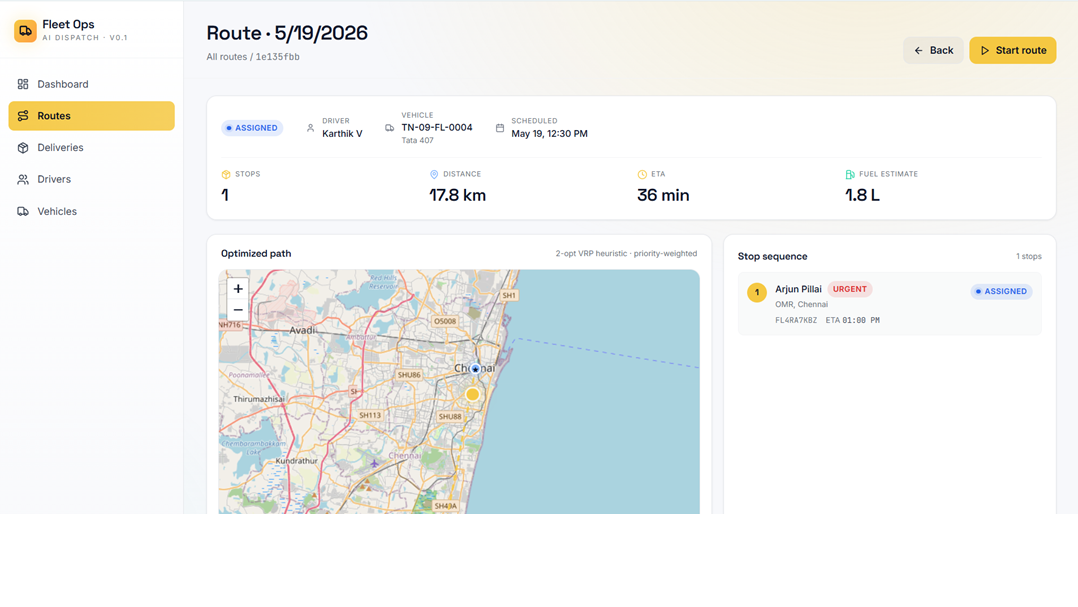Click the scheduled calendar icon

pos(500,128)
